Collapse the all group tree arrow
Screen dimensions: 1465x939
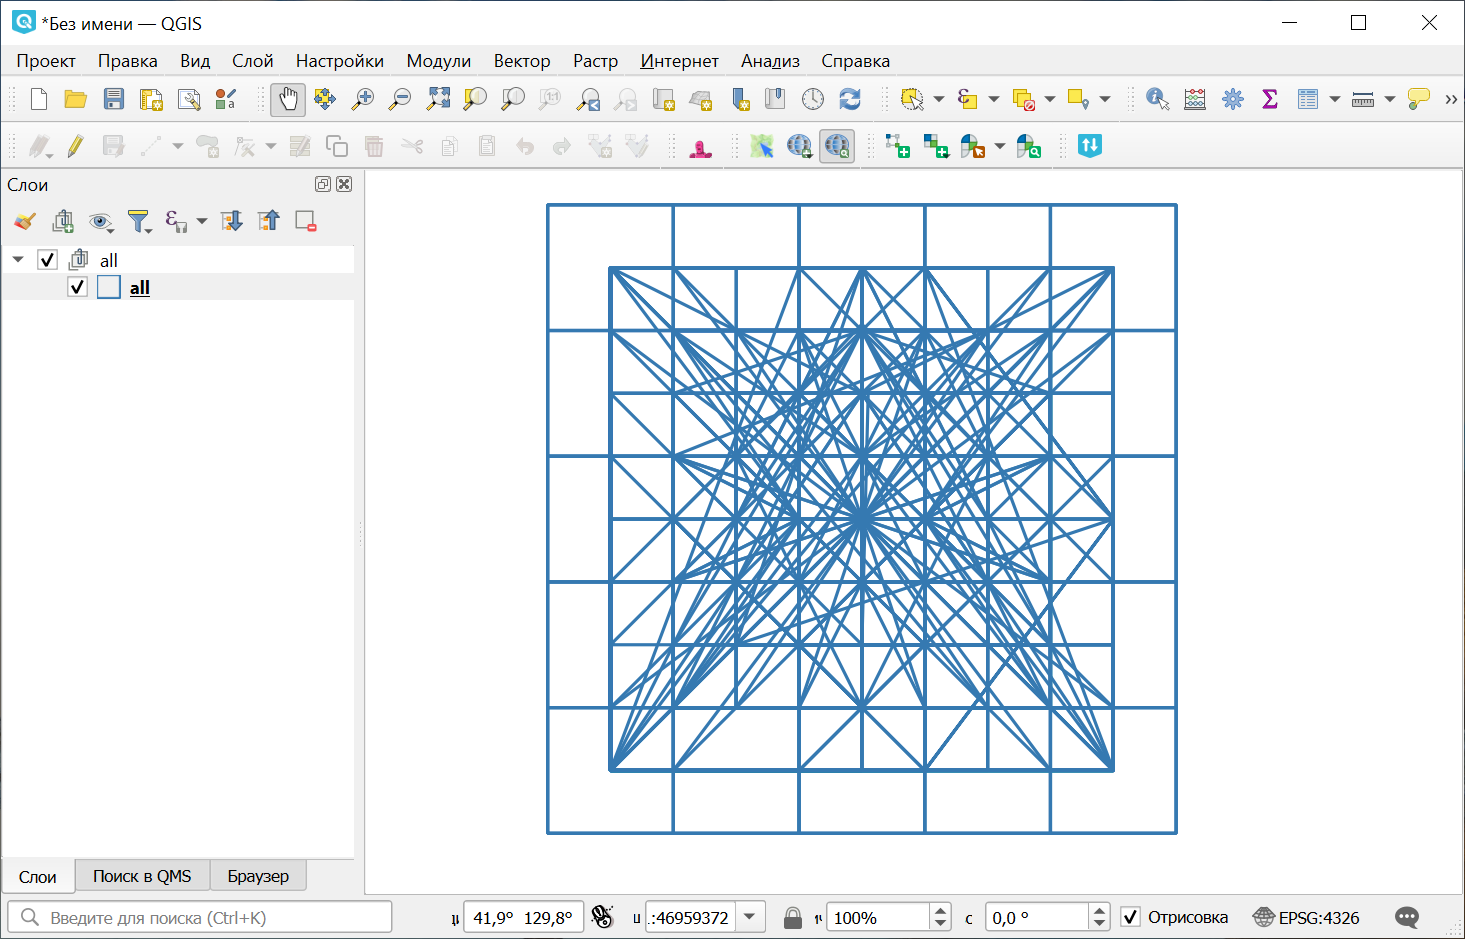pos(18,260)
